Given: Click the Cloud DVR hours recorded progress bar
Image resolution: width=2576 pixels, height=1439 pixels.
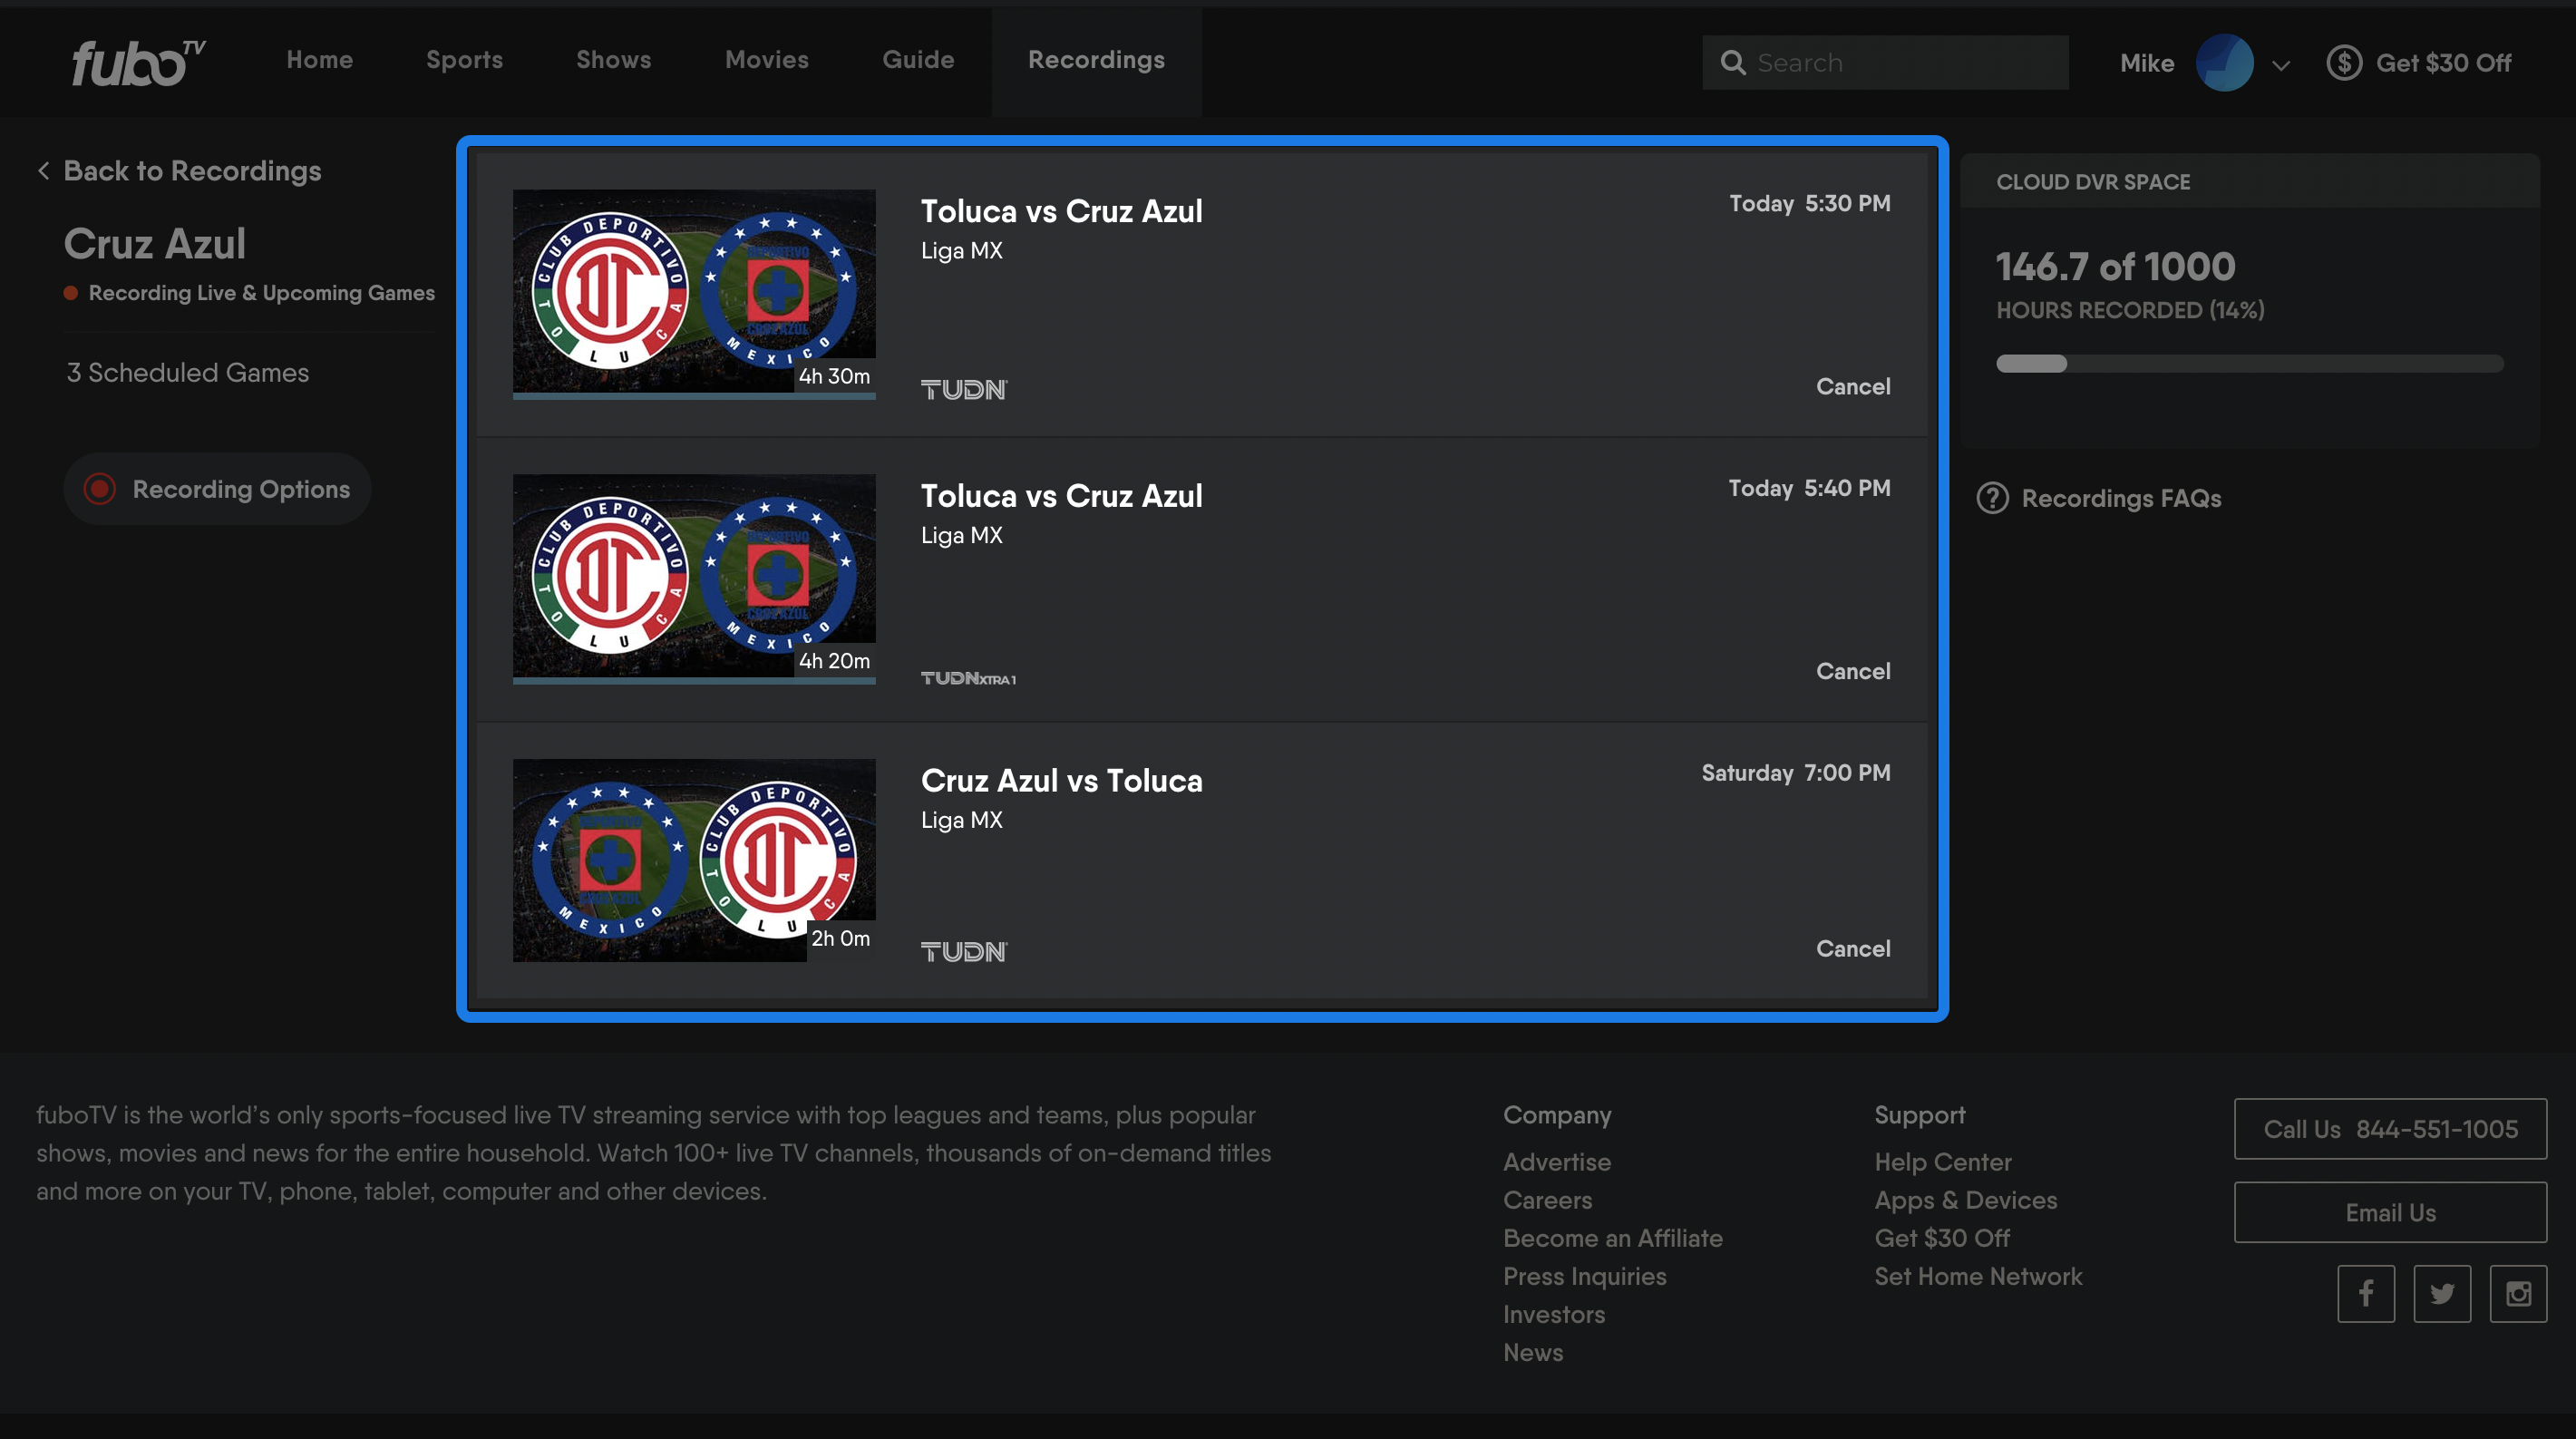Looking at the screenshot, I should (x=2250, y=364).
